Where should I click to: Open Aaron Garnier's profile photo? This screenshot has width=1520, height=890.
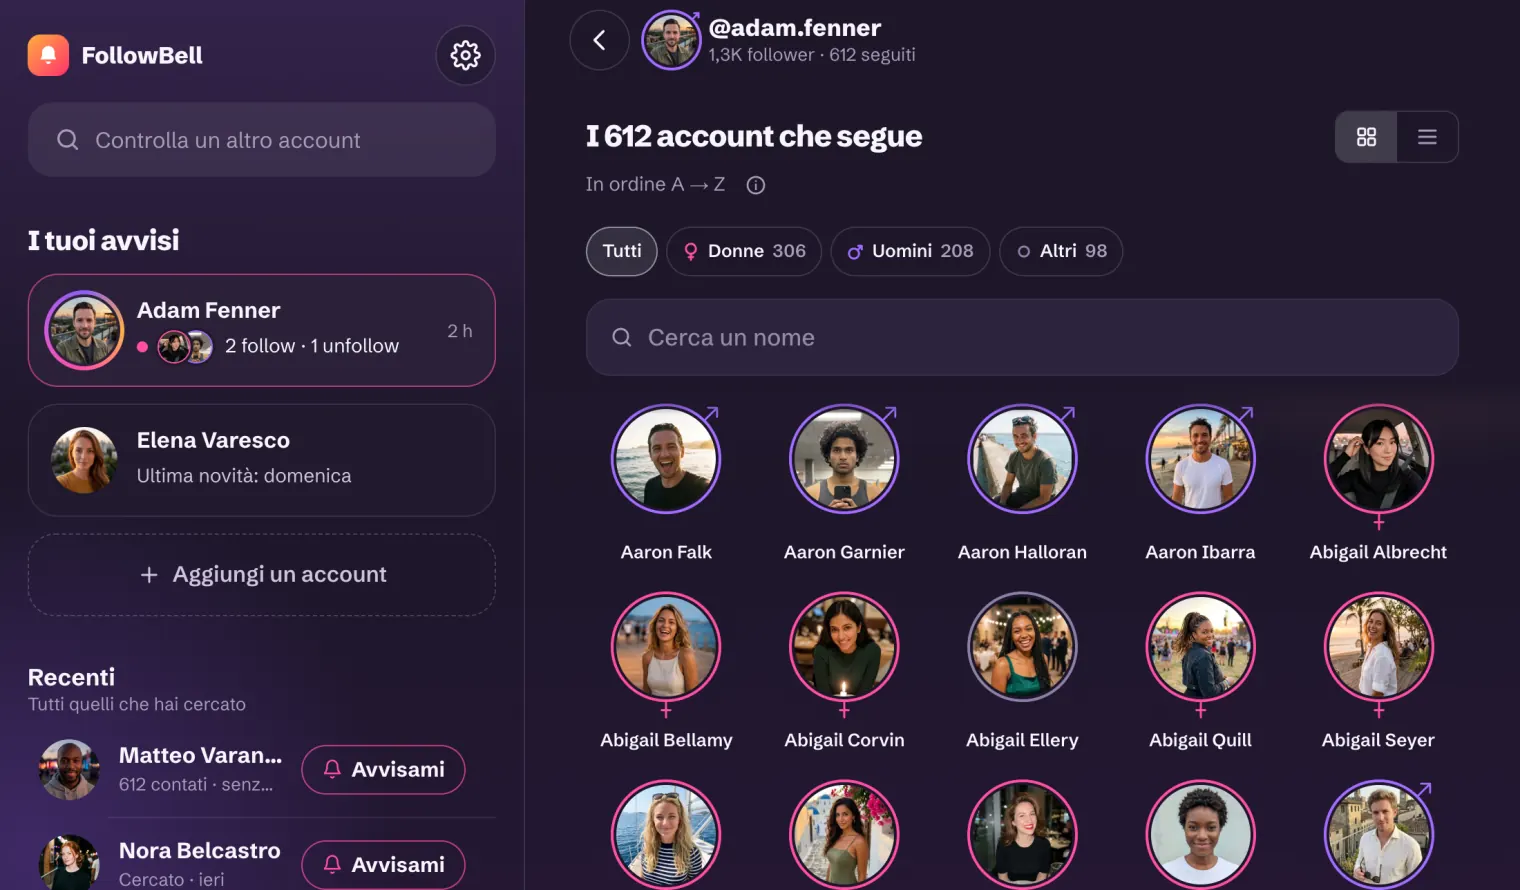click(844, 459)
